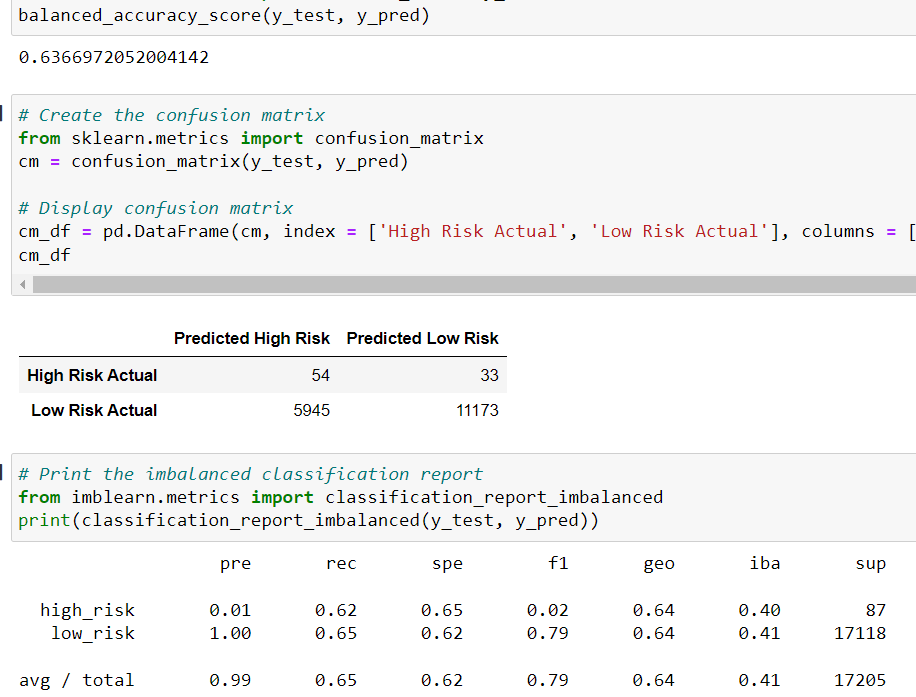Click the balanced_accuracy_score code line

(x=224, y=15)
